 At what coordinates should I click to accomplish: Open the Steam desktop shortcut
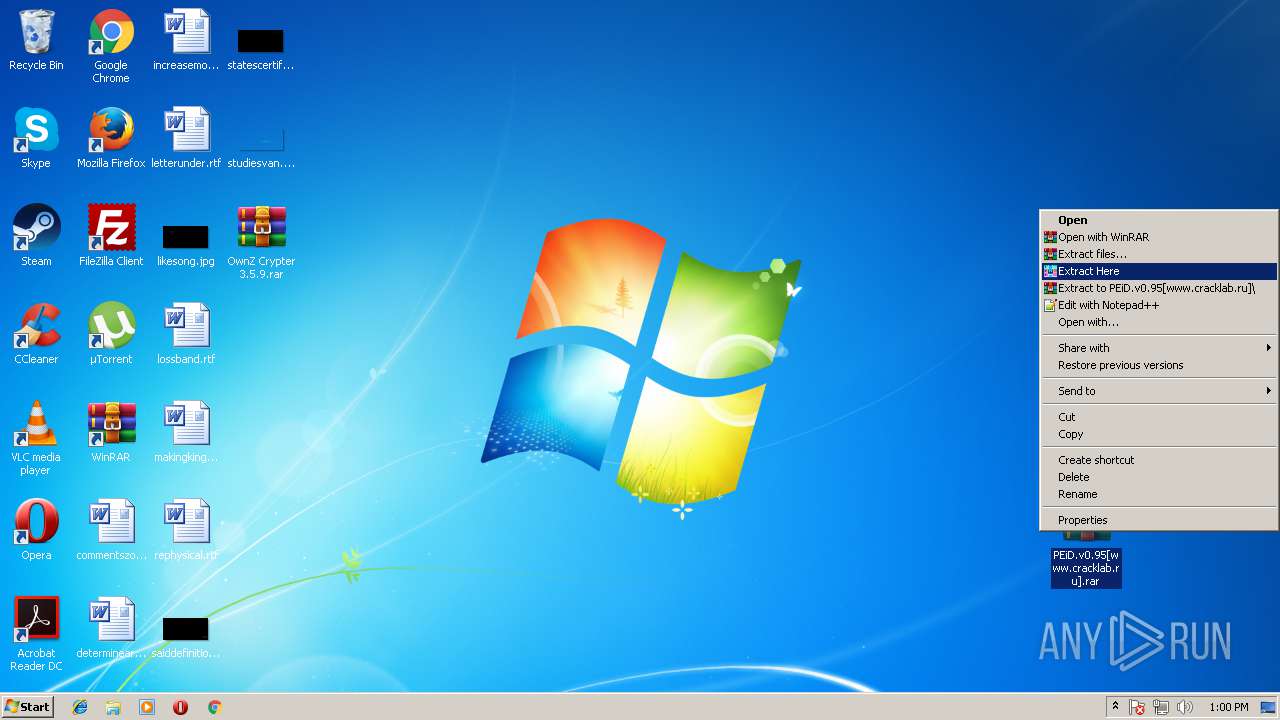[36, 236]
